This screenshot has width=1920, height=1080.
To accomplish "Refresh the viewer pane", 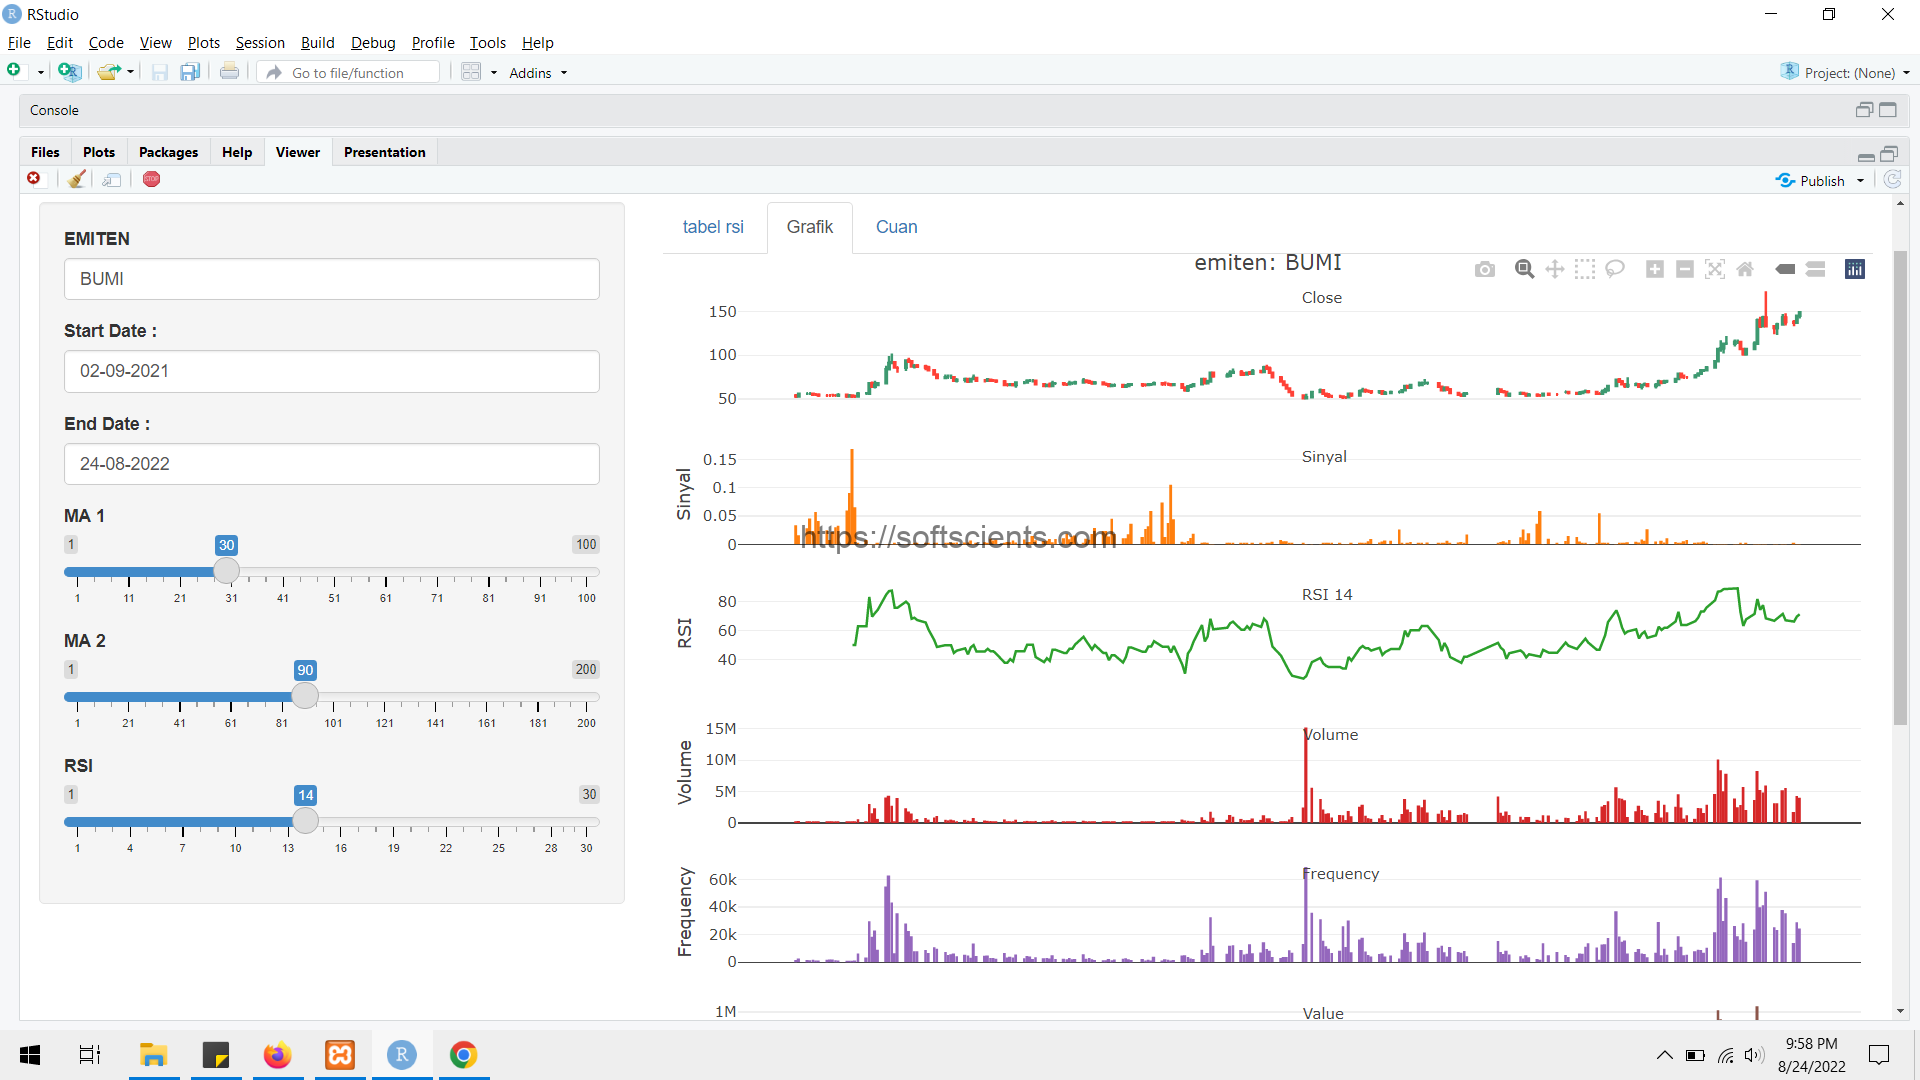I will click(x=1892, y=180).
